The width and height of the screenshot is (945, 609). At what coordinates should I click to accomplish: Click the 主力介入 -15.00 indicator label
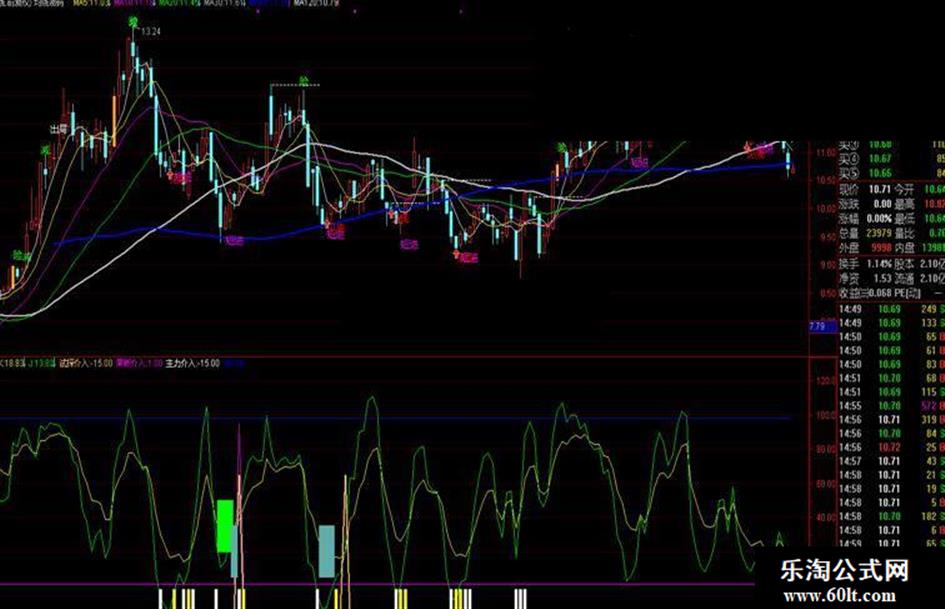[x=192, y=364]
